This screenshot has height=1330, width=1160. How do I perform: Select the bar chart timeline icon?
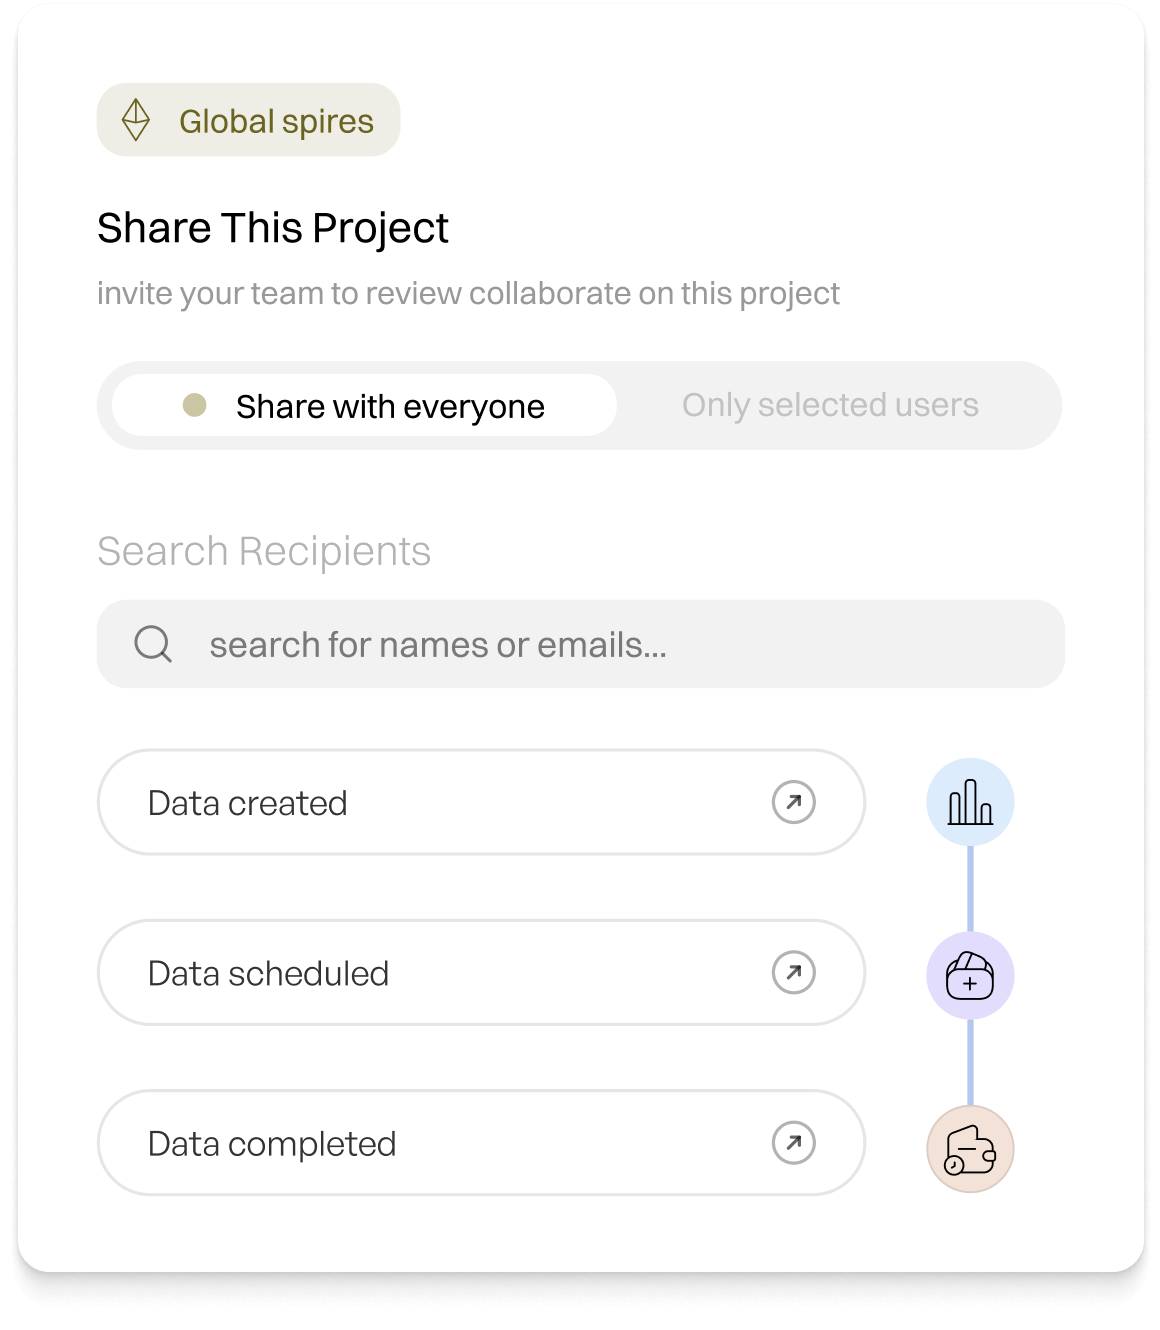[x=970, y=802]
